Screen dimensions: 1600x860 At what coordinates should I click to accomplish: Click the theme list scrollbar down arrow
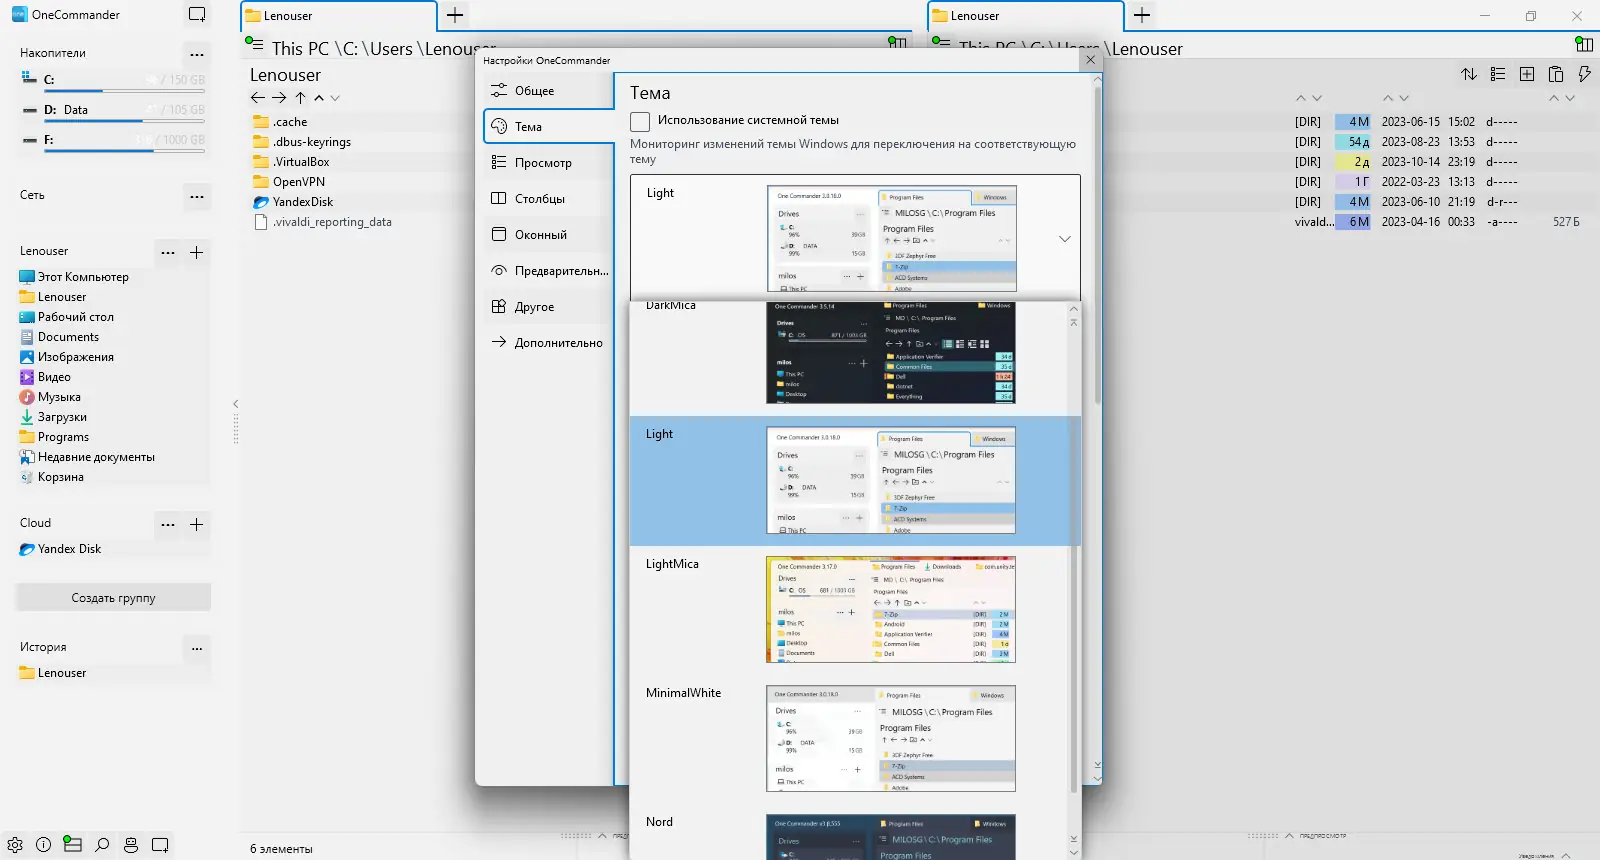pyautogui.click(x=1074, y=852)
